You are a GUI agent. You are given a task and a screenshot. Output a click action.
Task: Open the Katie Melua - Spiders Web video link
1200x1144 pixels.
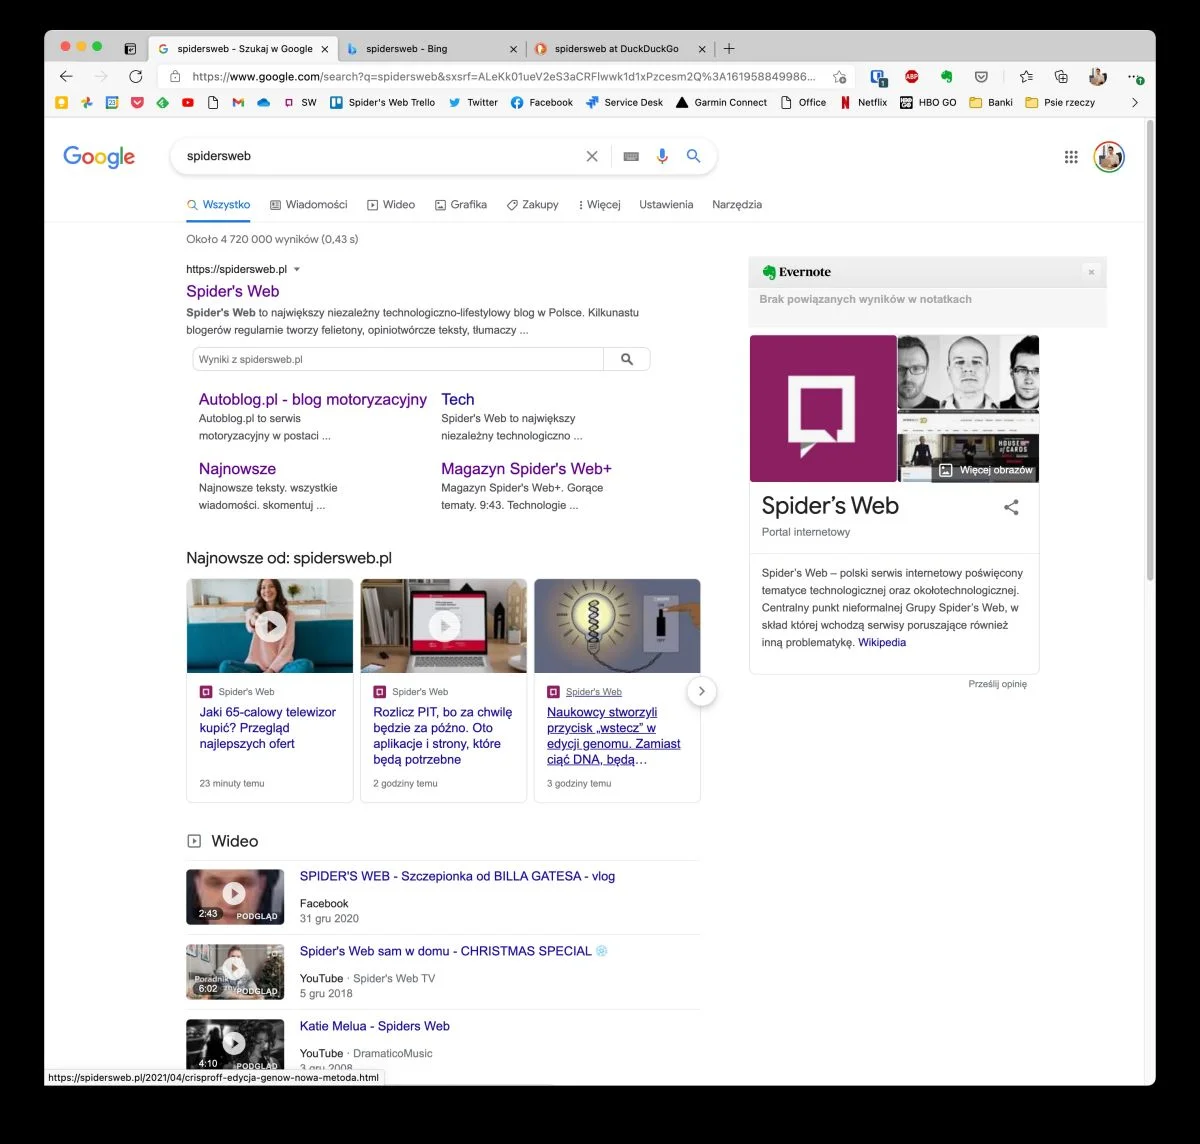click(375, 1026)
